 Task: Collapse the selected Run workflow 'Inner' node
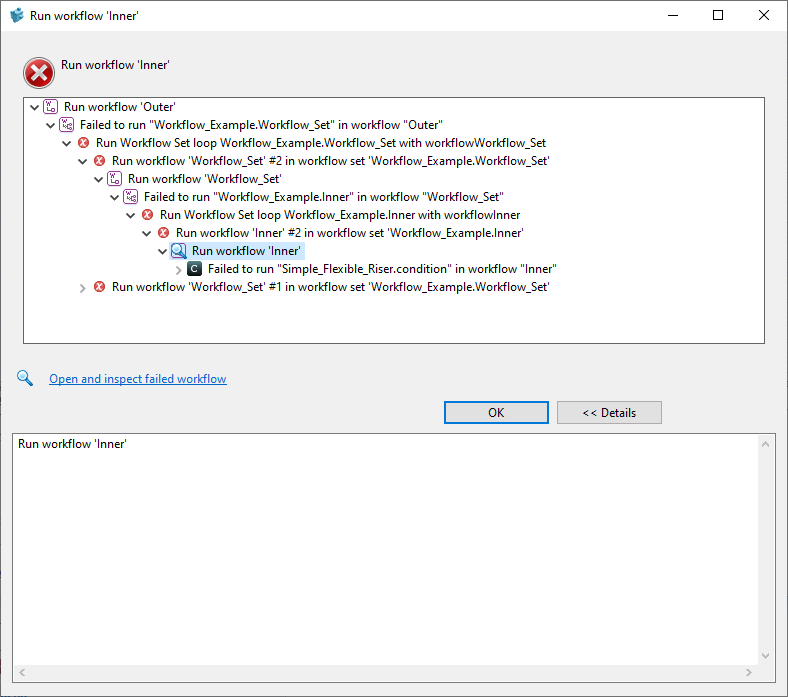coord(162,251)
